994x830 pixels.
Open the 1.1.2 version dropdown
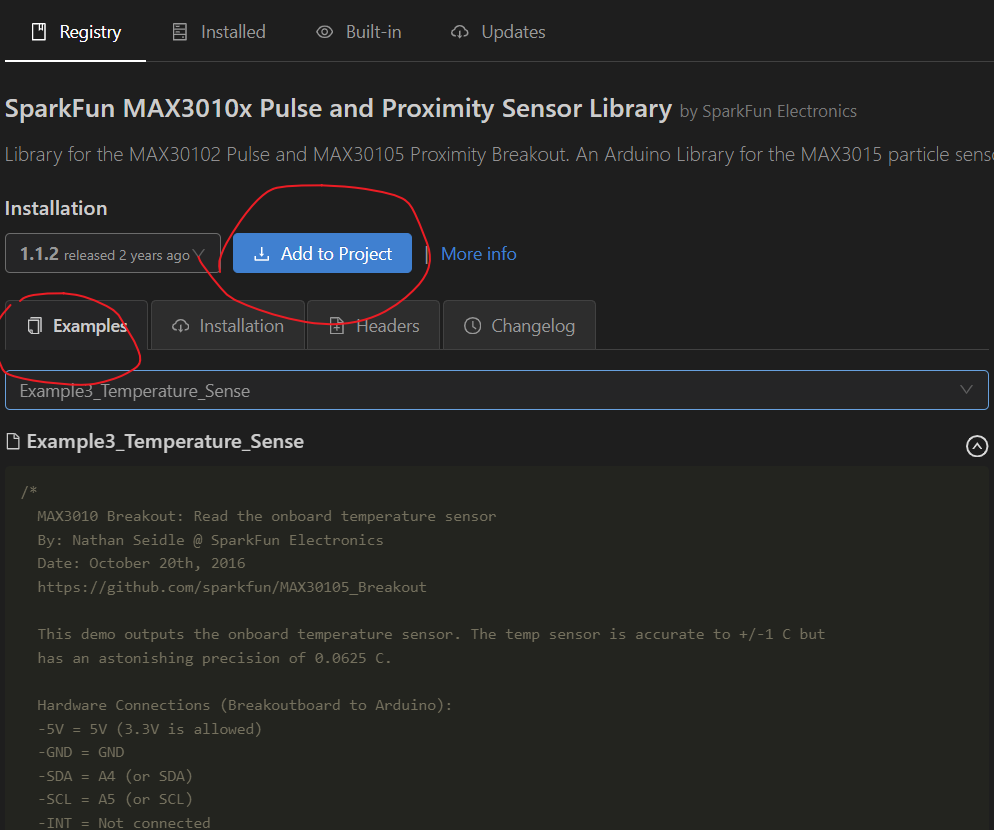[113, 254]
